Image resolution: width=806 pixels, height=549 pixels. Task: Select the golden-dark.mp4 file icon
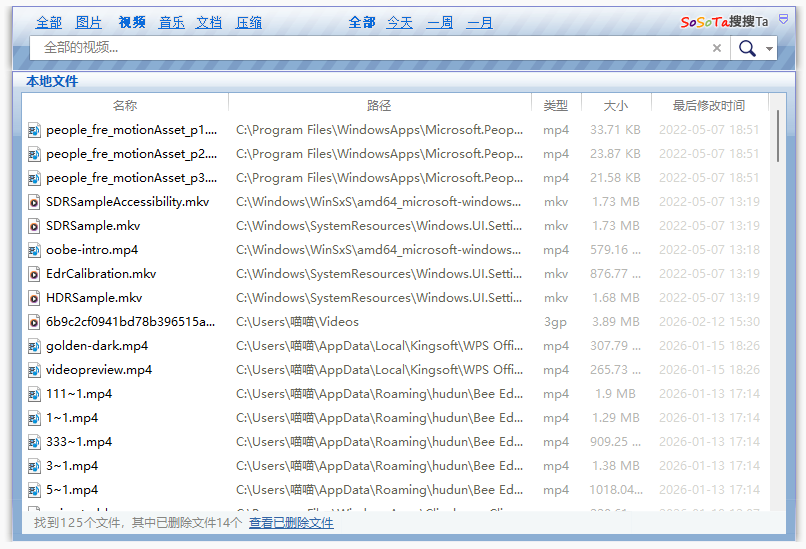pos(33,346)
